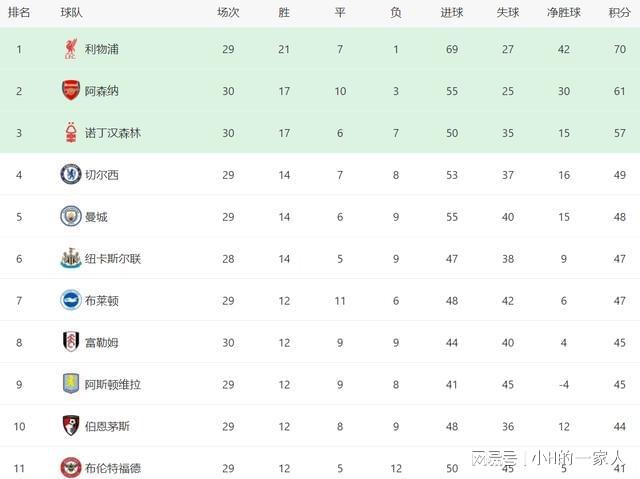Image resolution: width=640 pixels, height=479 pixels.
Task: Click the Aston Villa crest icon
Action: click(71, 384)
